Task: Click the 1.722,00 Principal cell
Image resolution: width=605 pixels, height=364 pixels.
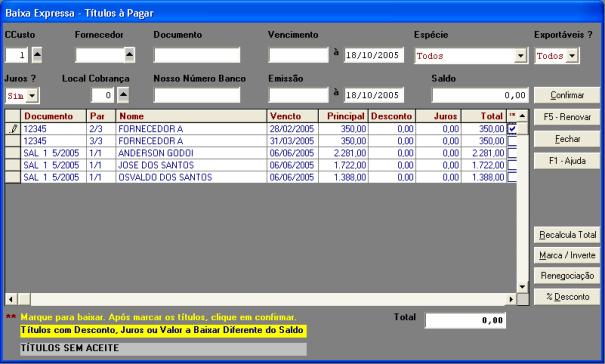Action: [343, 165]
